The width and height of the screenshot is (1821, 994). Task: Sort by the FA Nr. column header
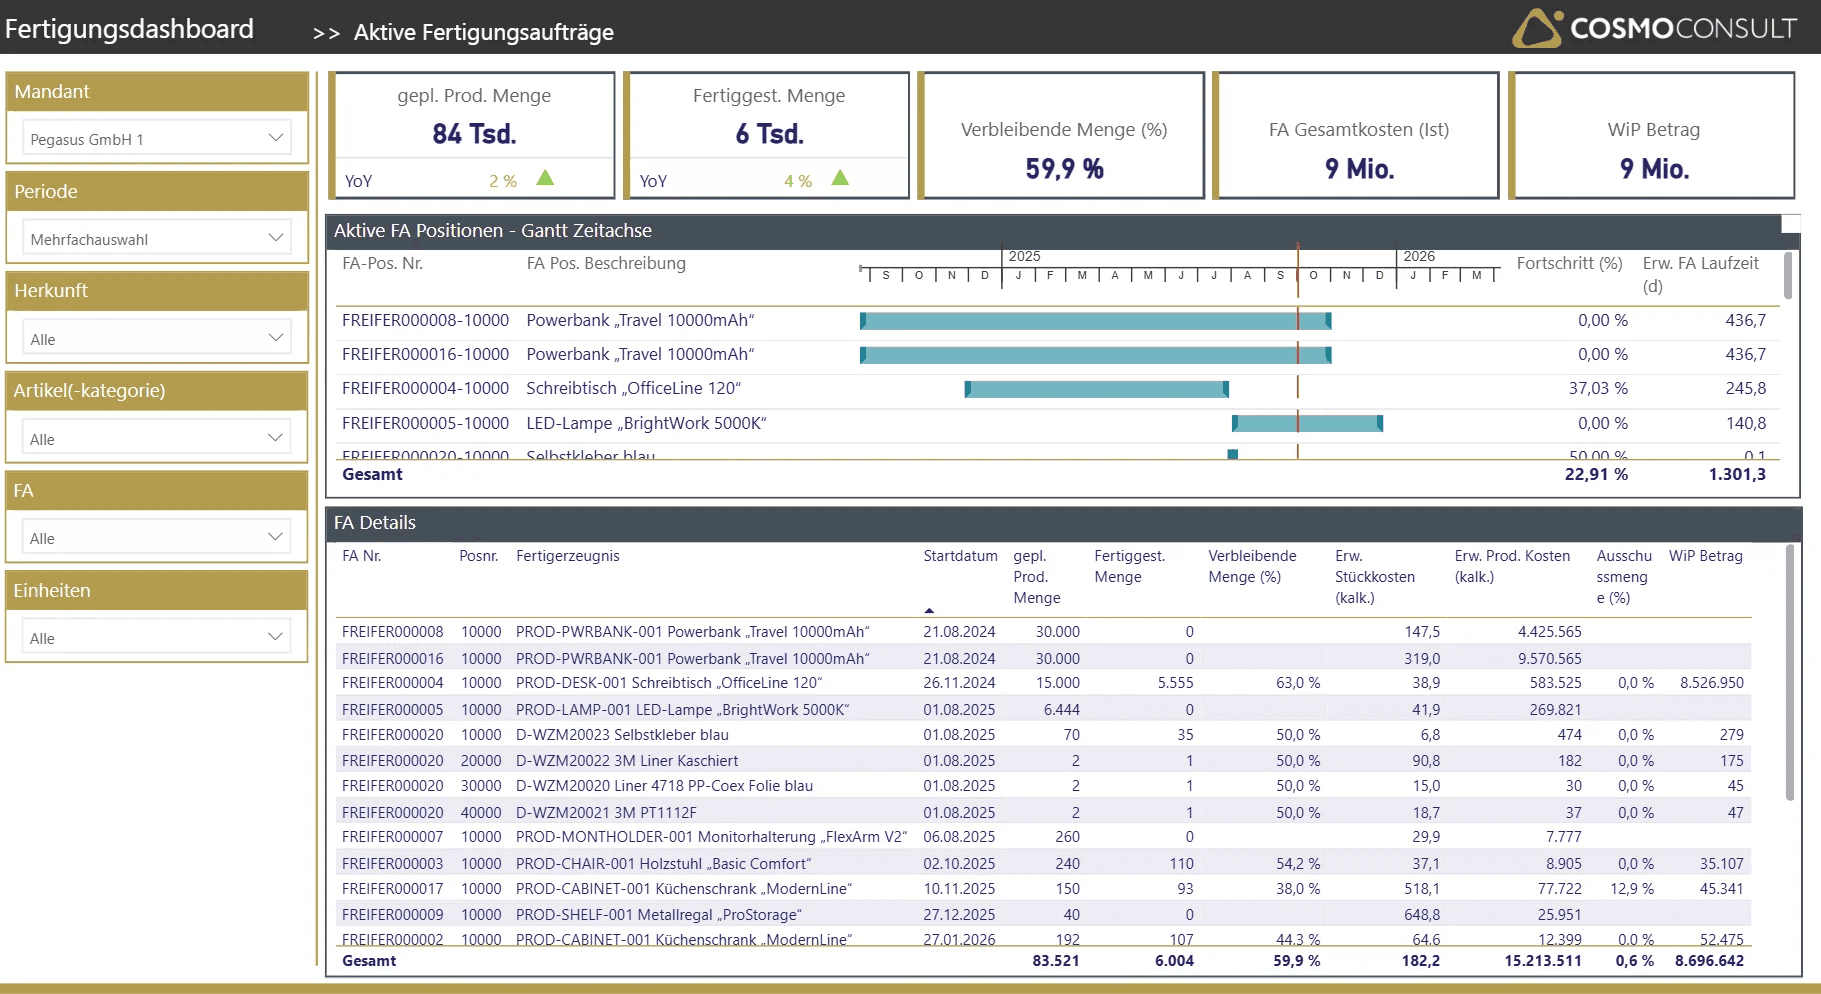(x=361, y=556)
